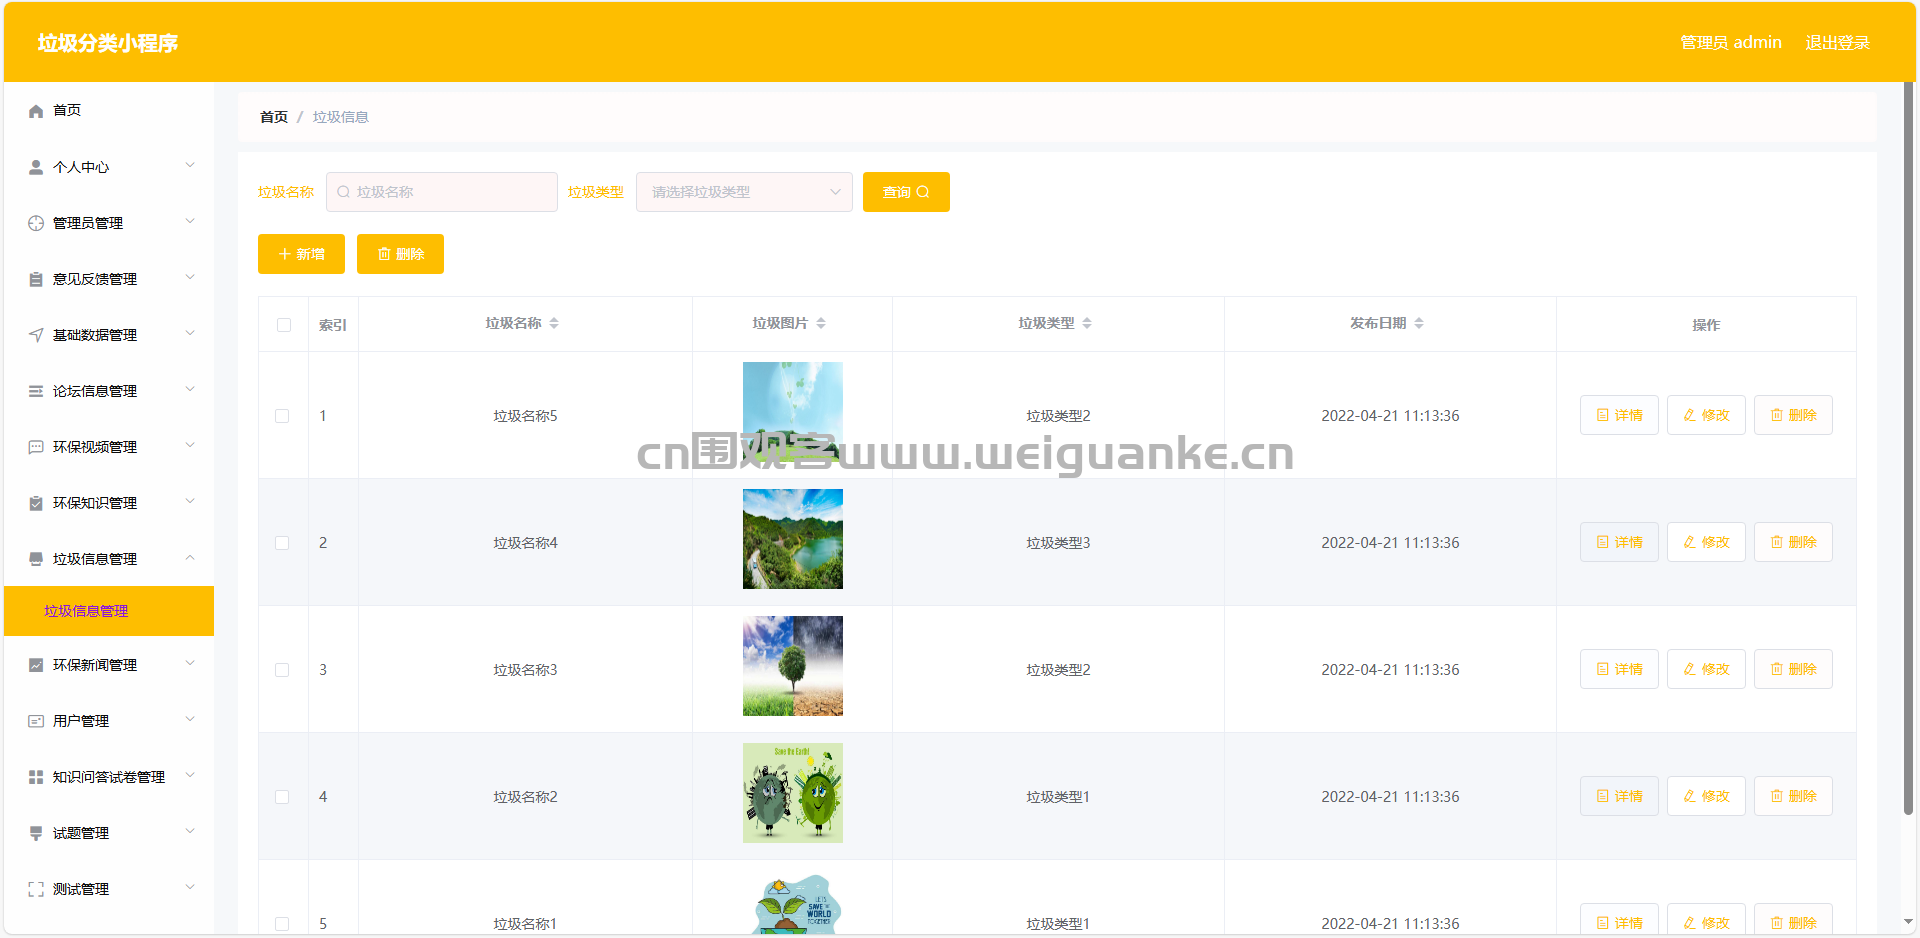1920x938 pixels.
Task: Click the list icon for 论坛信息管理
Action: [36, 391]
